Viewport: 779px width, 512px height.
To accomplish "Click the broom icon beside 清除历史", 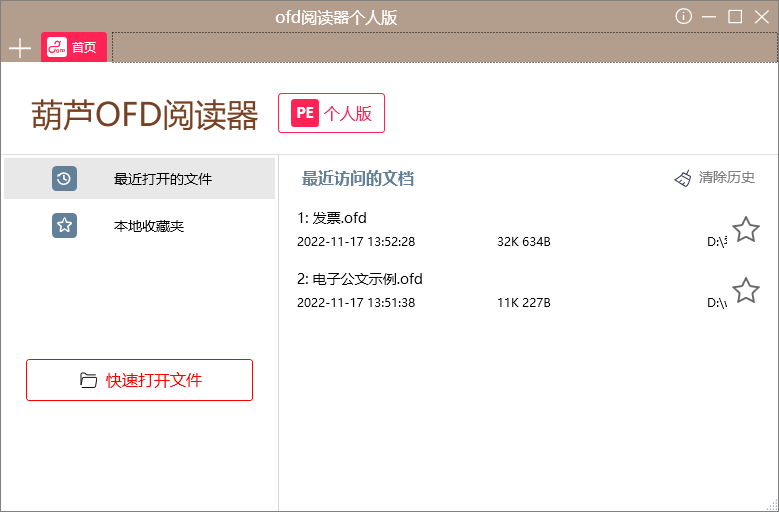I will 683,179.
